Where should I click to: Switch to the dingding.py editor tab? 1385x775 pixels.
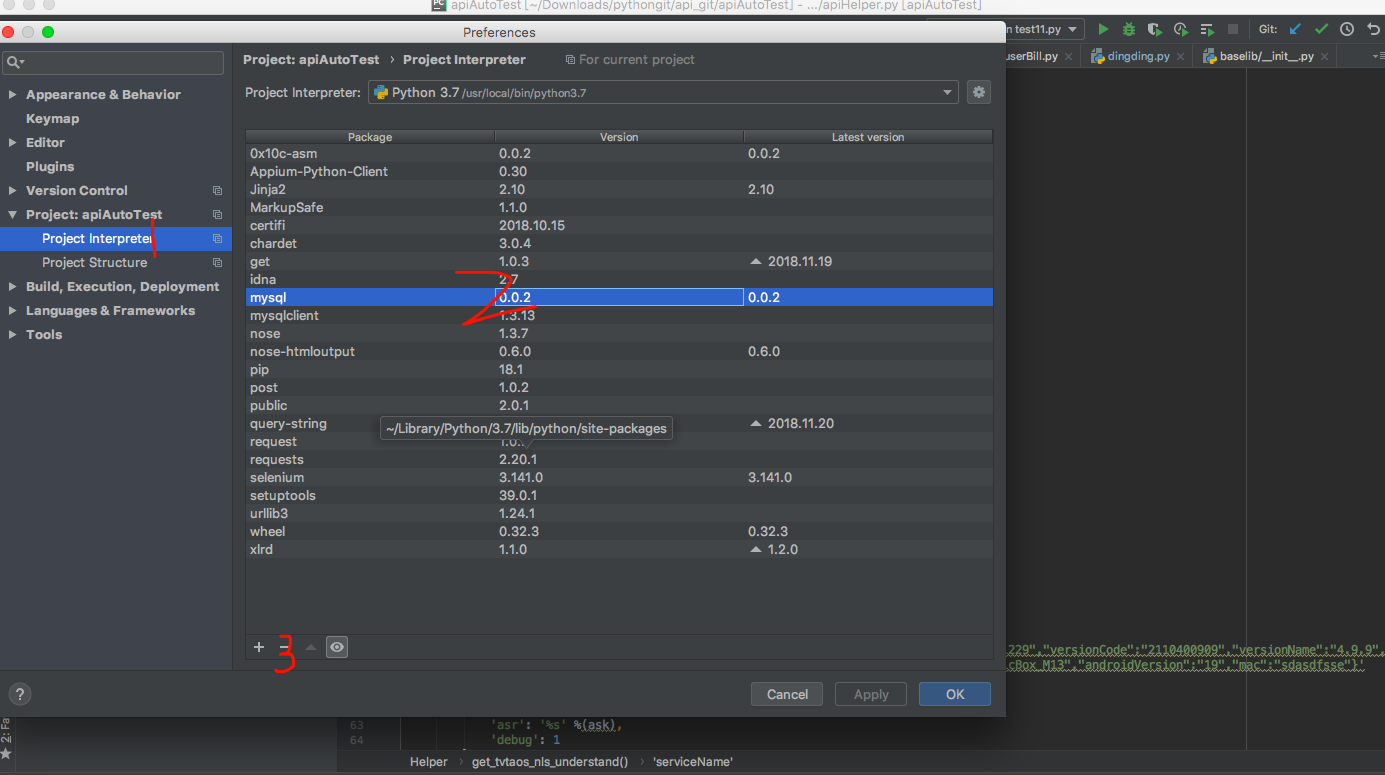click(1138, 56)
